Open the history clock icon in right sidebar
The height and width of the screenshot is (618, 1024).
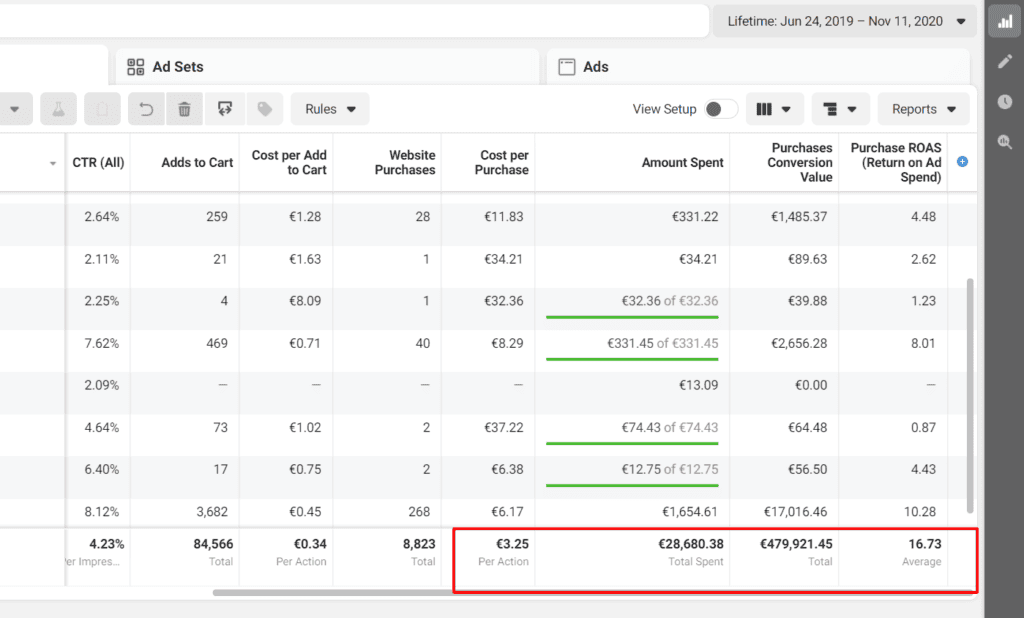click(x=1004, y=101)
